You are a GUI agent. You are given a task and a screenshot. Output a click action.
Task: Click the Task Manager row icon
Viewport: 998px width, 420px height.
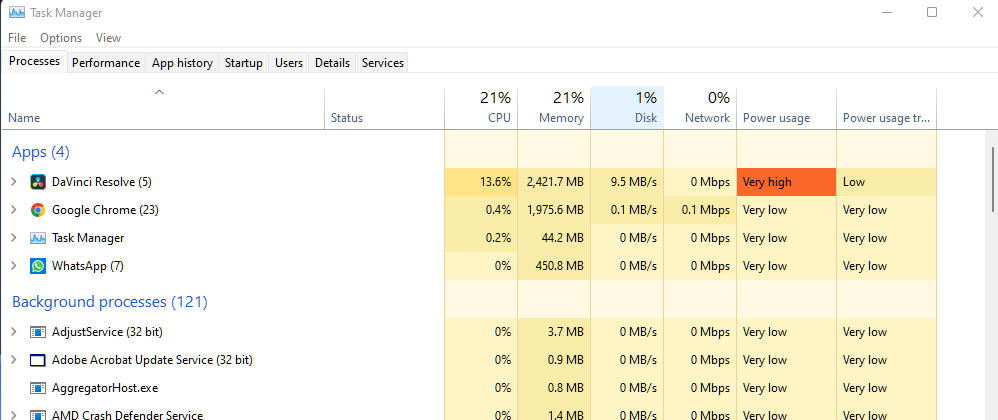38,238
